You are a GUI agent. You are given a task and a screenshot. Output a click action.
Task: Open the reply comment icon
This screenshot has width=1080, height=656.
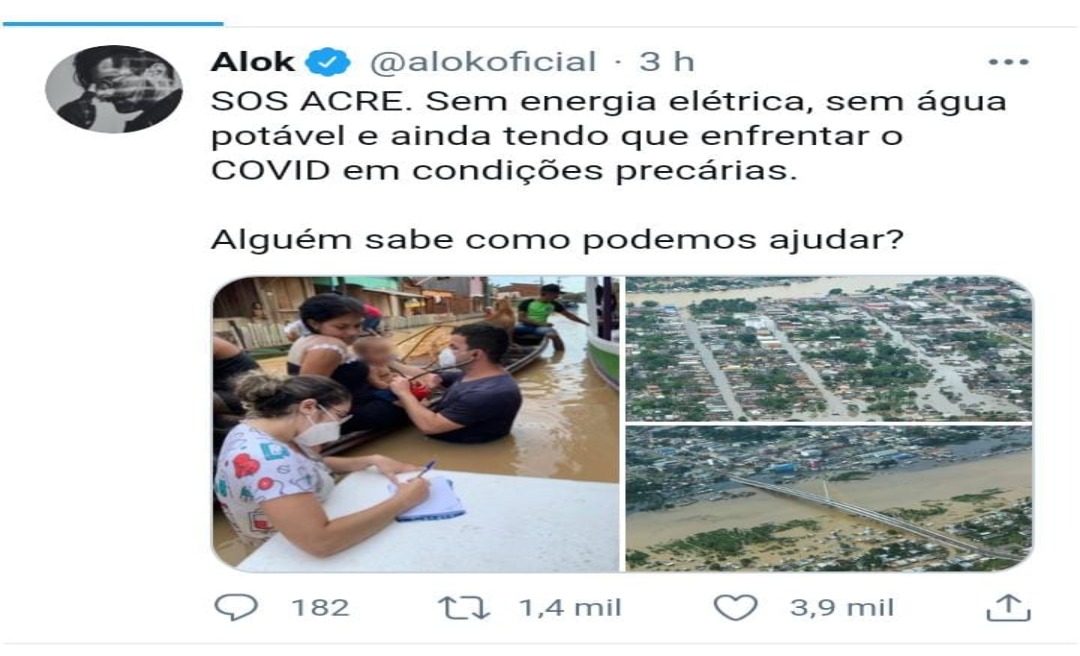click(236, 607)
